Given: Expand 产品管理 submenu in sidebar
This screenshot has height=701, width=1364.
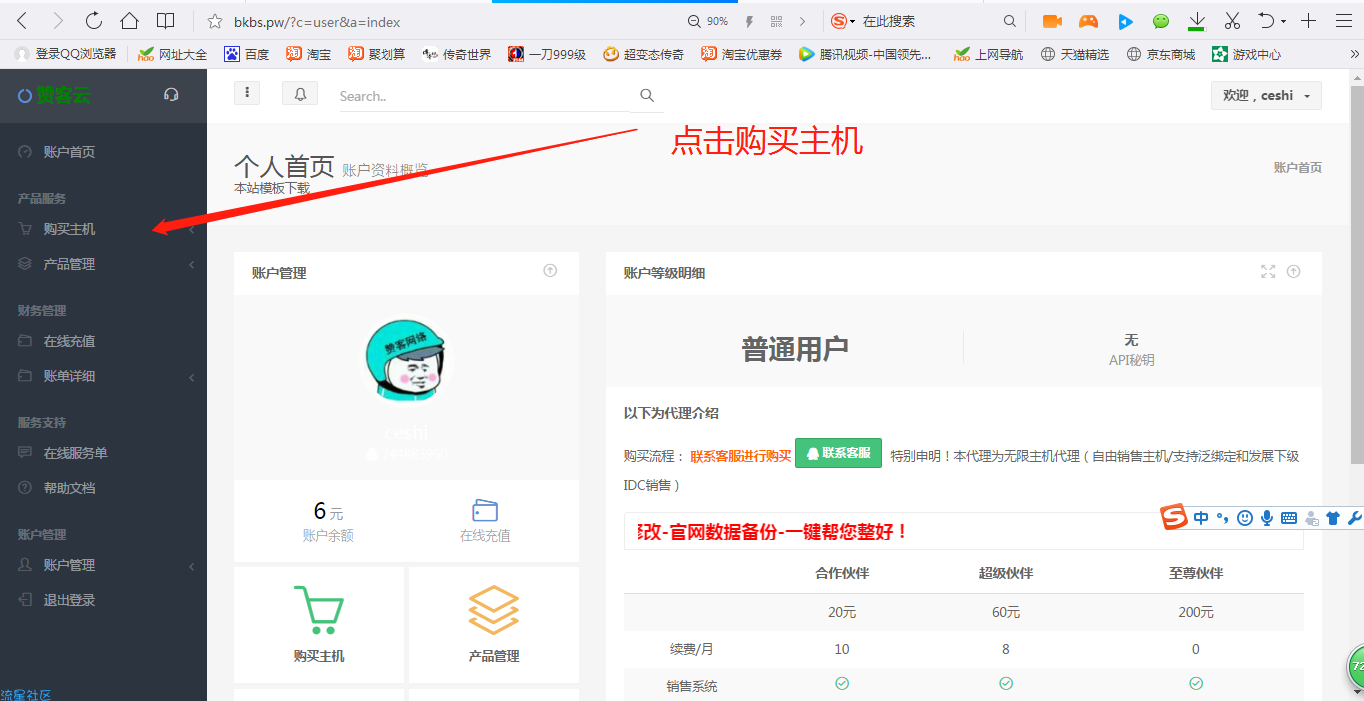Looking at the screenshot, I should tap(191, 265).
